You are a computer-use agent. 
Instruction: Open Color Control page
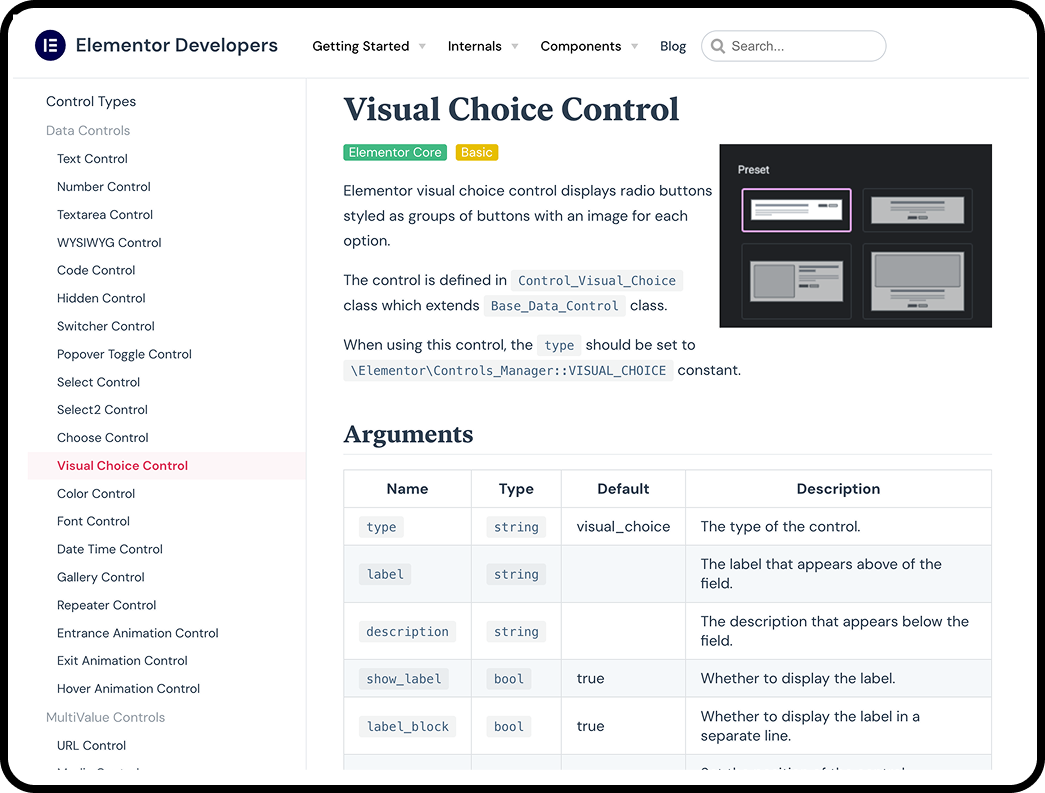[96, 493]
